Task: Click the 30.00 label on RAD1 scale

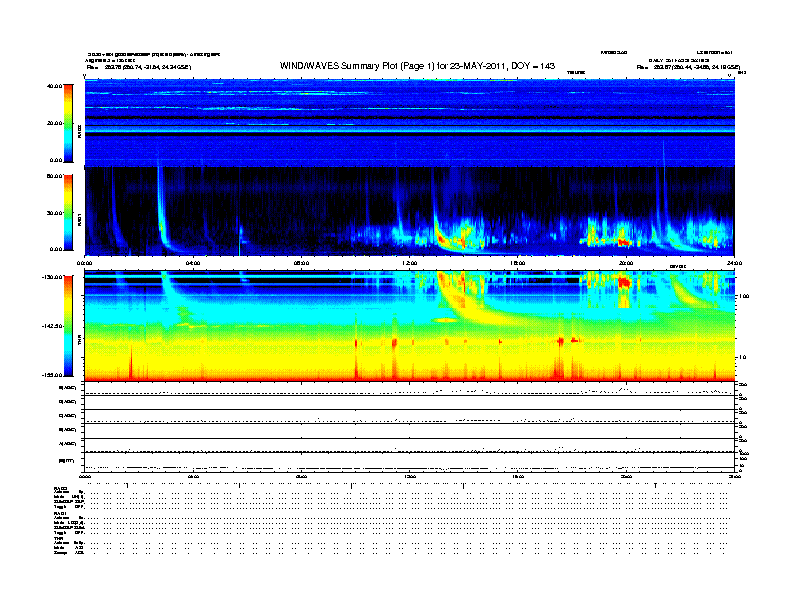Action: (x=54, y=213)
